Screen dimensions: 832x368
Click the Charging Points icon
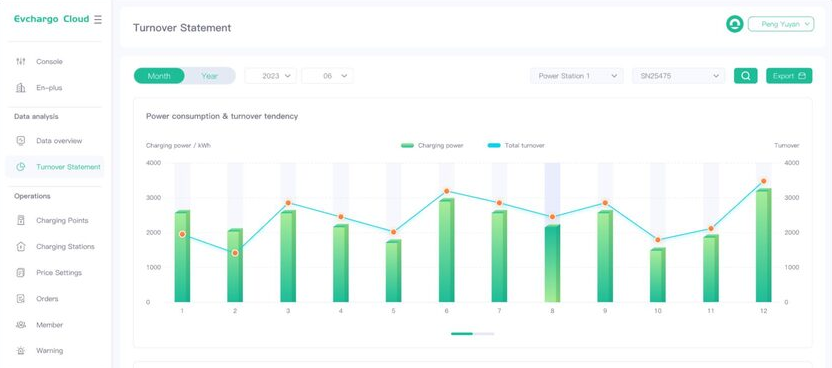21,220
